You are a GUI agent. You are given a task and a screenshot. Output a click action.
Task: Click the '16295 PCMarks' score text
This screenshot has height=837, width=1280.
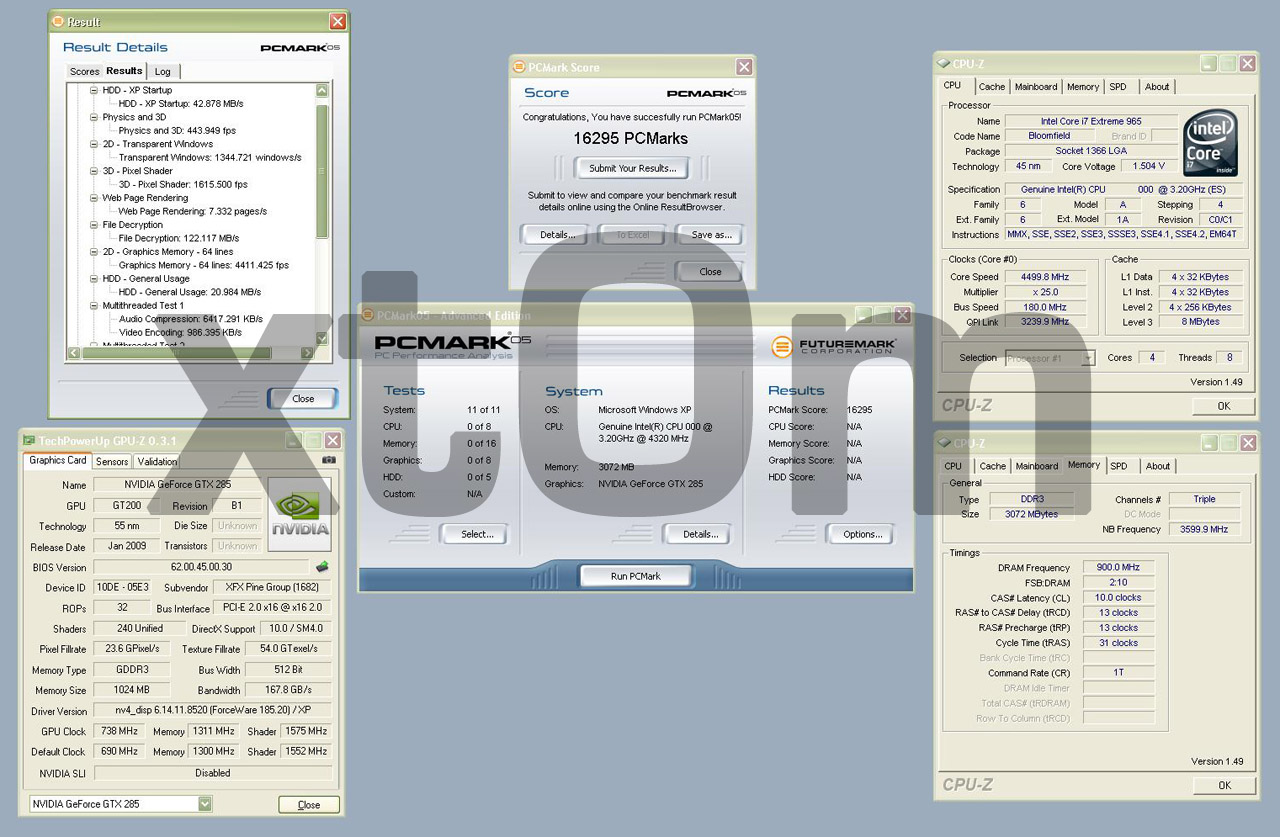tap(631, 138)
